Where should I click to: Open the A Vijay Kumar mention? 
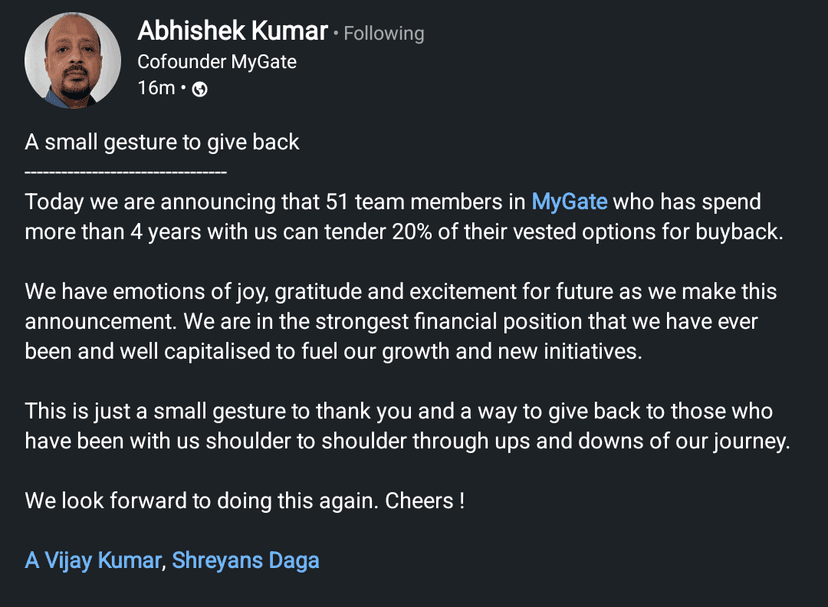click(92, 560)
